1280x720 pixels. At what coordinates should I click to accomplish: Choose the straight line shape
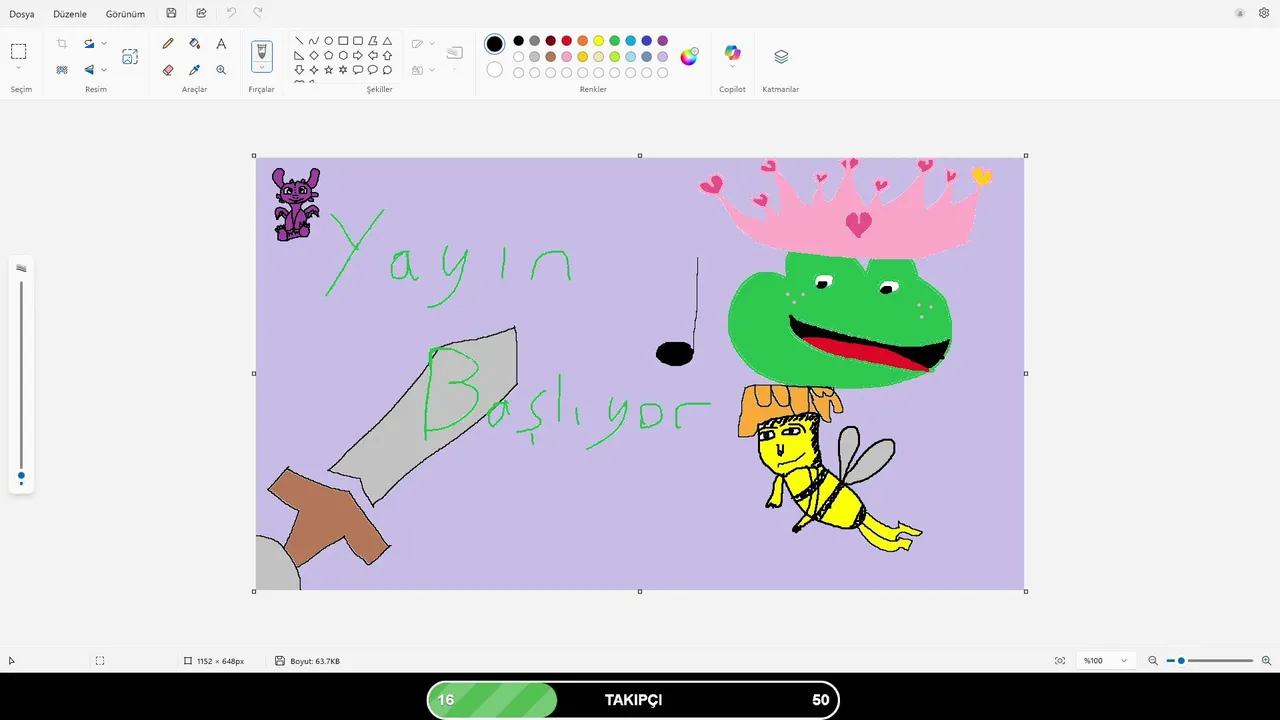(299, 41)
